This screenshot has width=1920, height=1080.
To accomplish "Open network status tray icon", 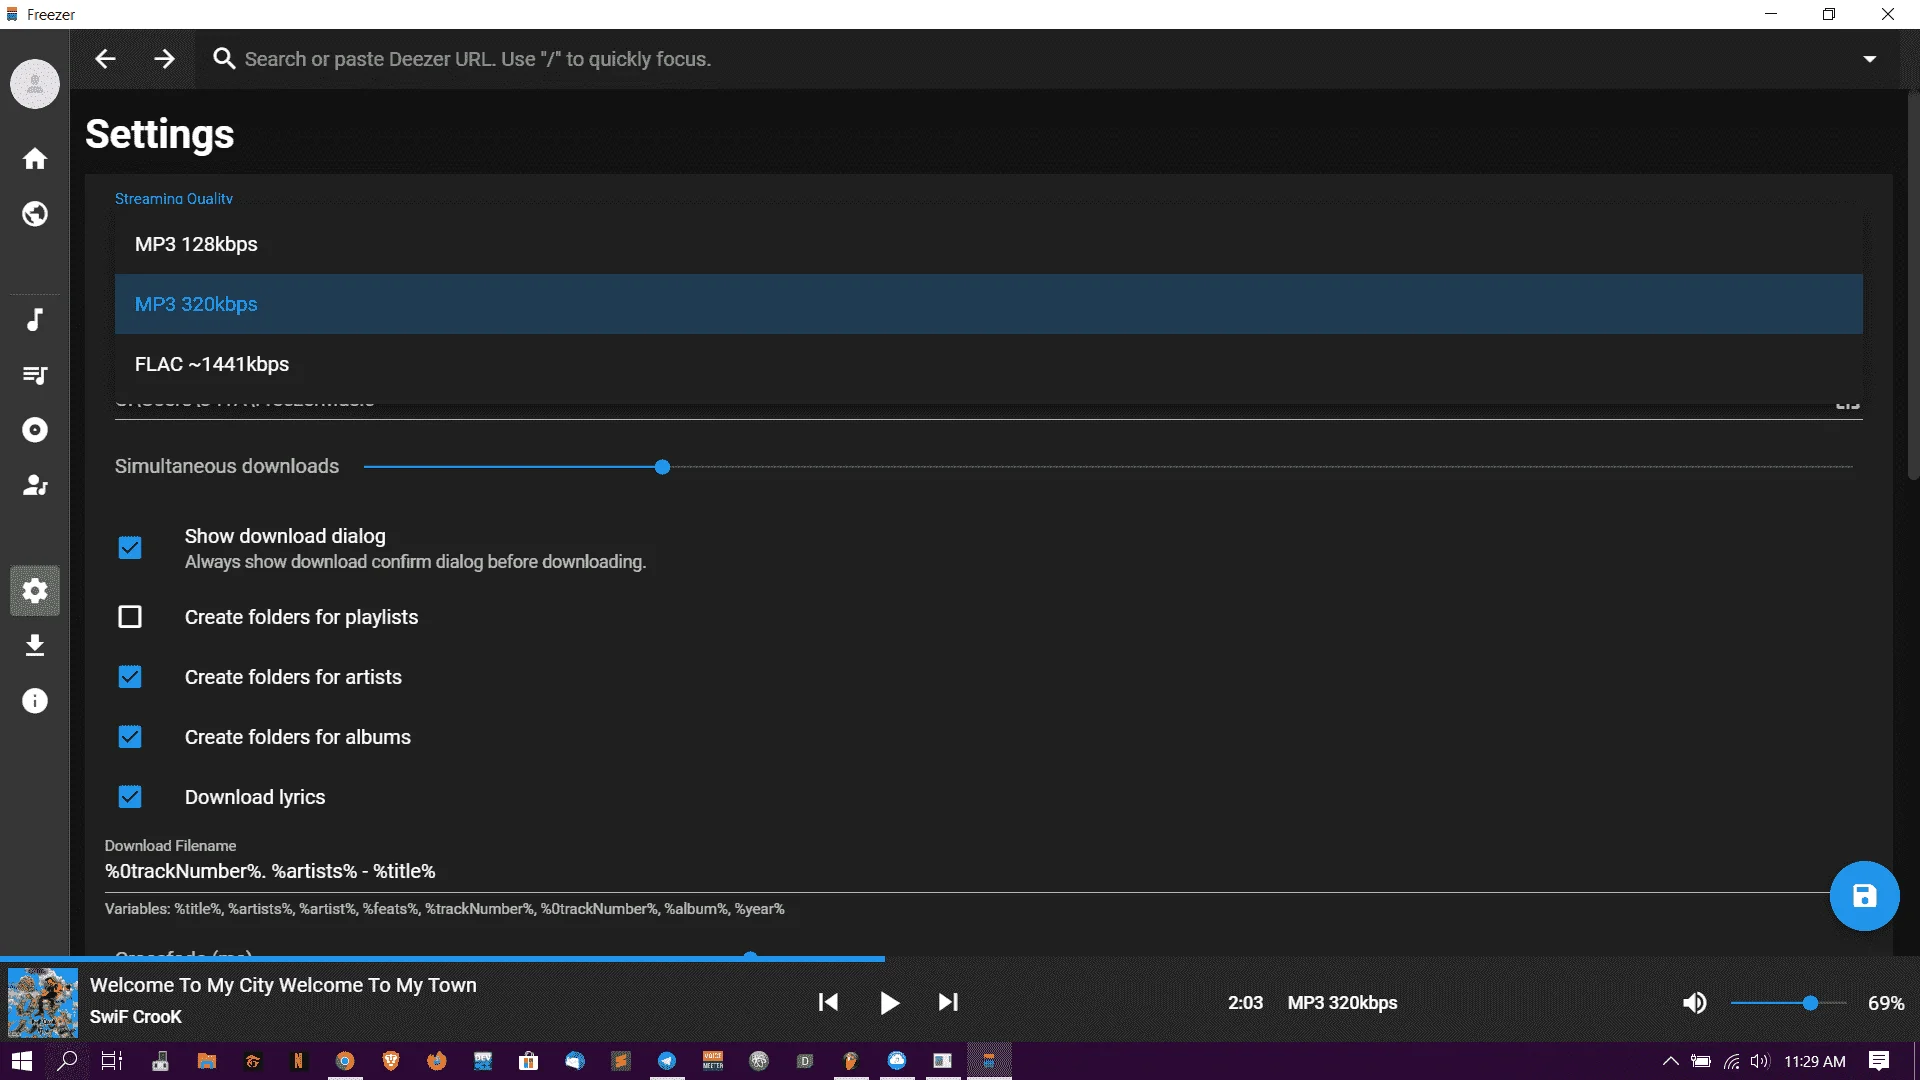I will tap(1731, 1061).
